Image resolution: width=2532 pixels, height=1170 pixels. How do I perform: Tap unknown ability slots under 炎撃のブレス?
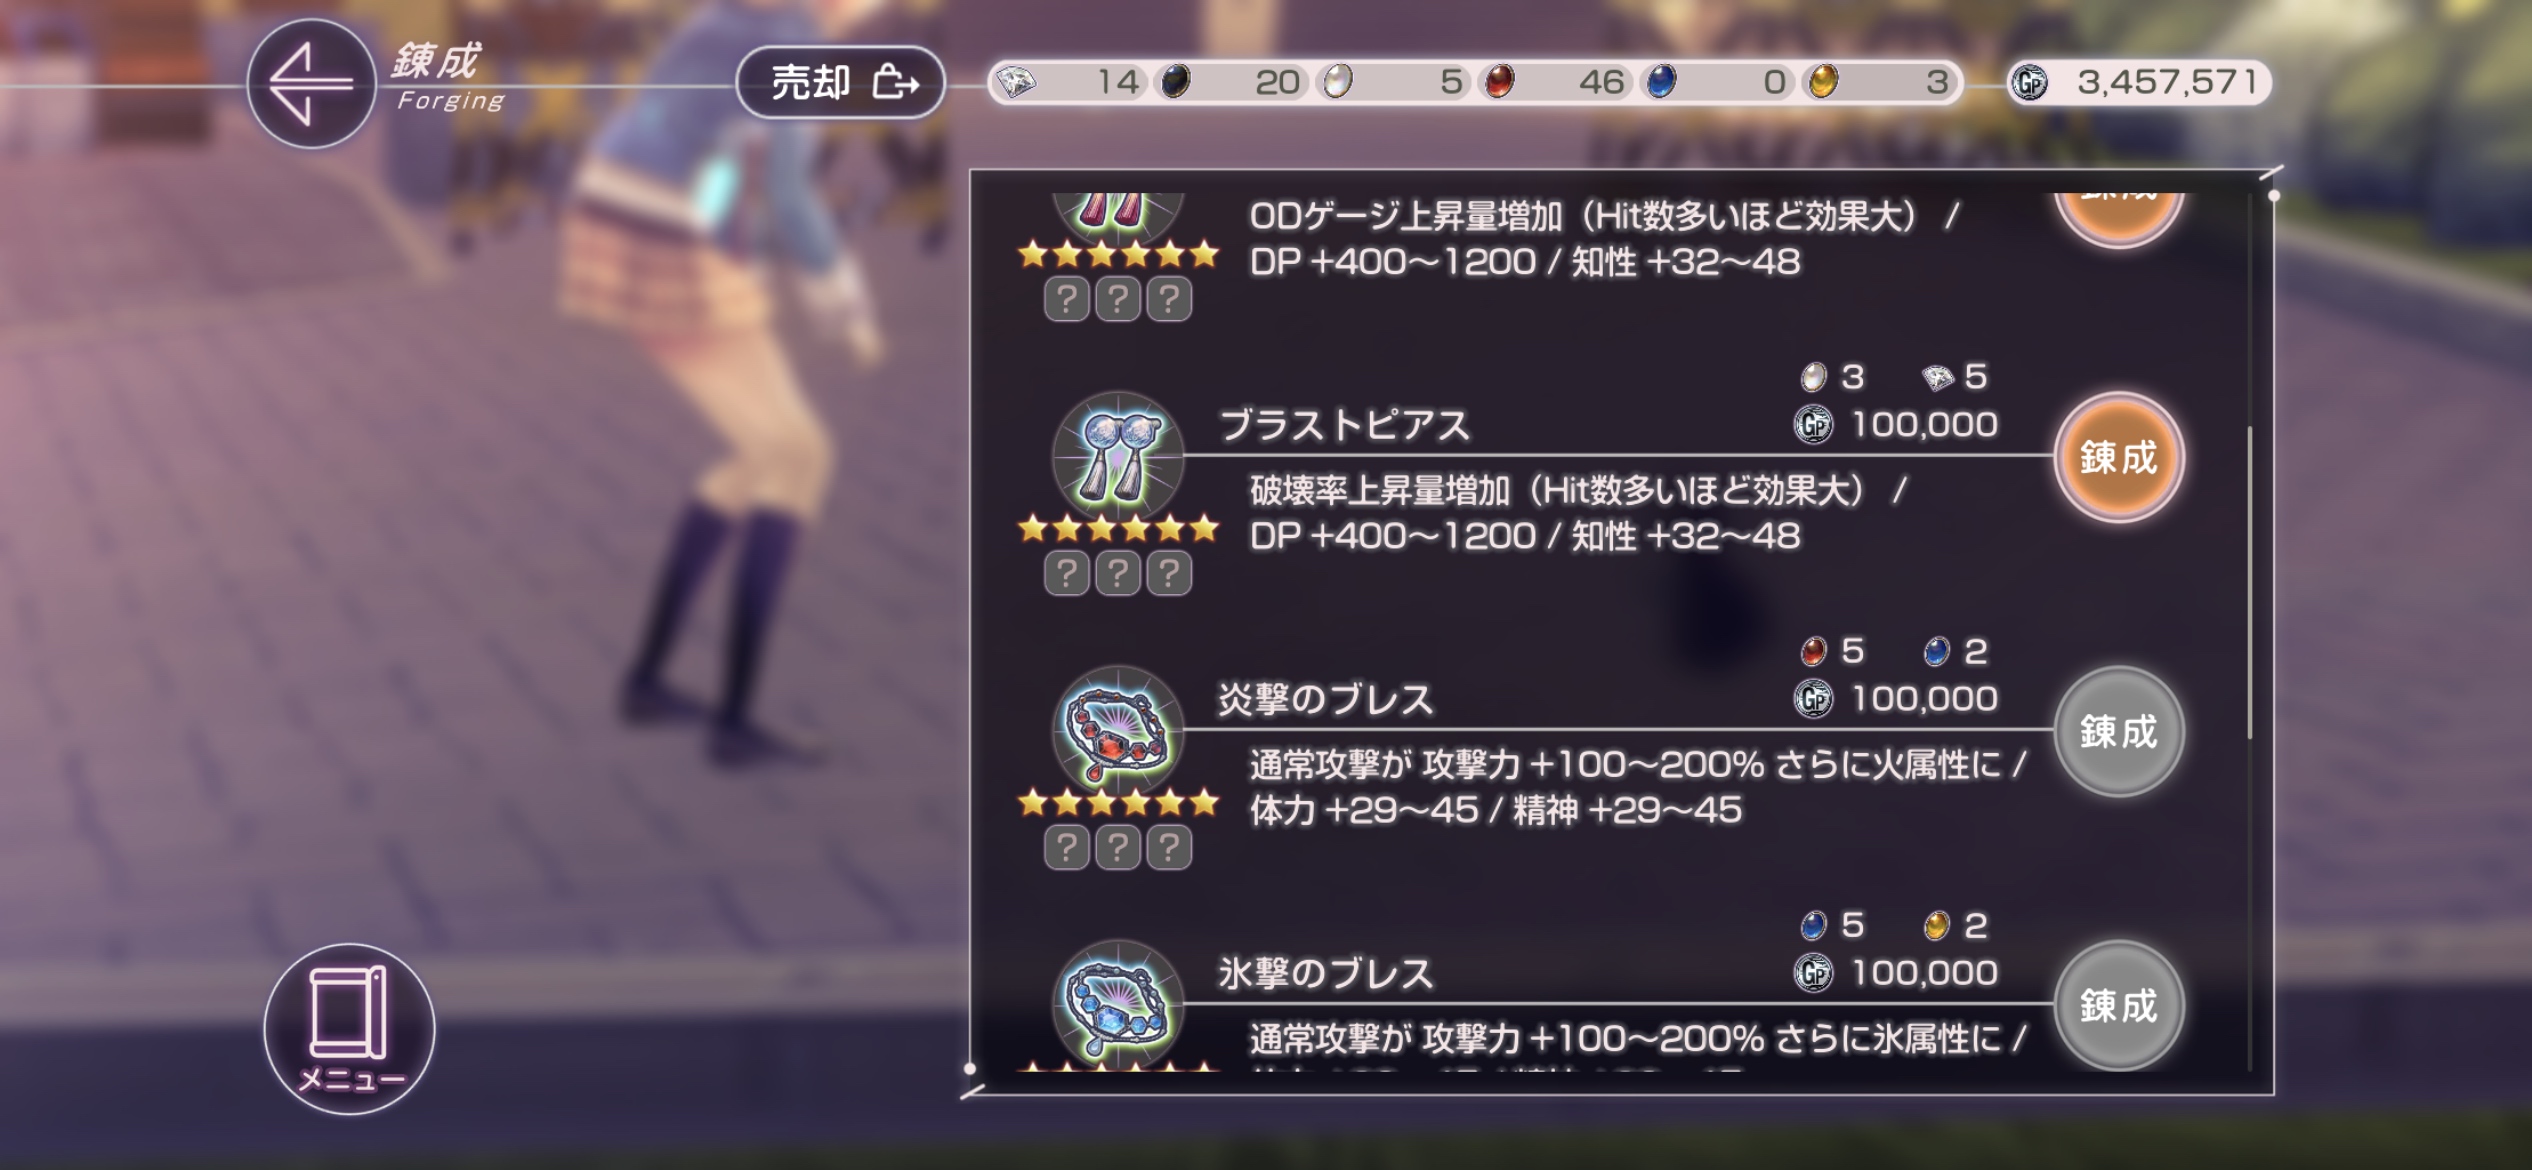[1118, 847]
